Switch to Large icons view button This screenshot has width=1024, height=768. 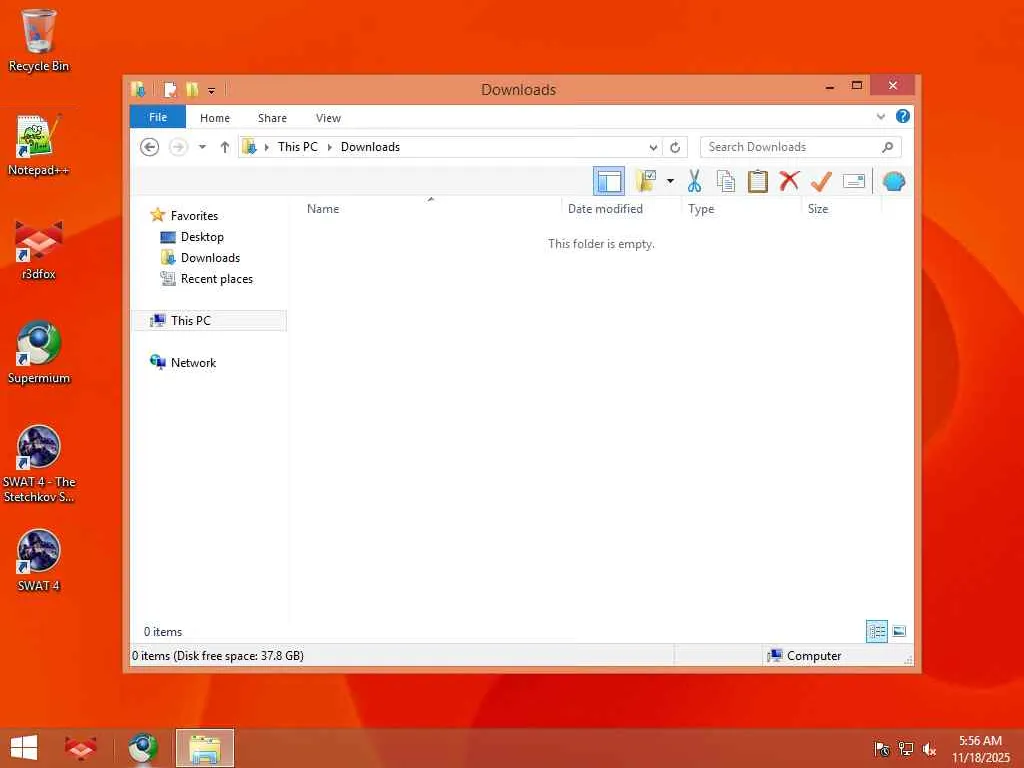point(899,632)
